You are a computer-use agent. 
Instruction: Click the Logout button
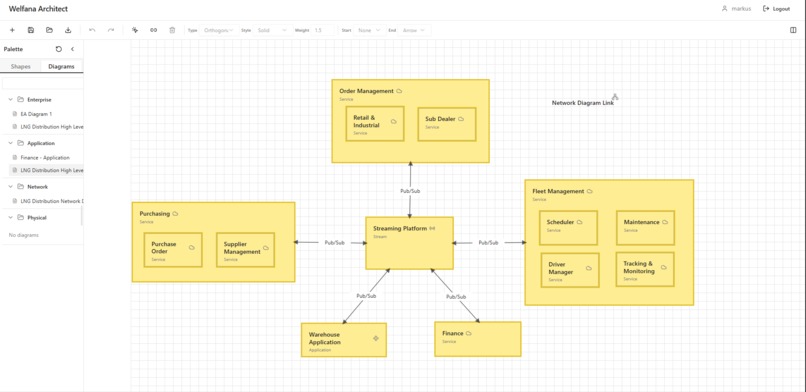(x=776, y=9)
